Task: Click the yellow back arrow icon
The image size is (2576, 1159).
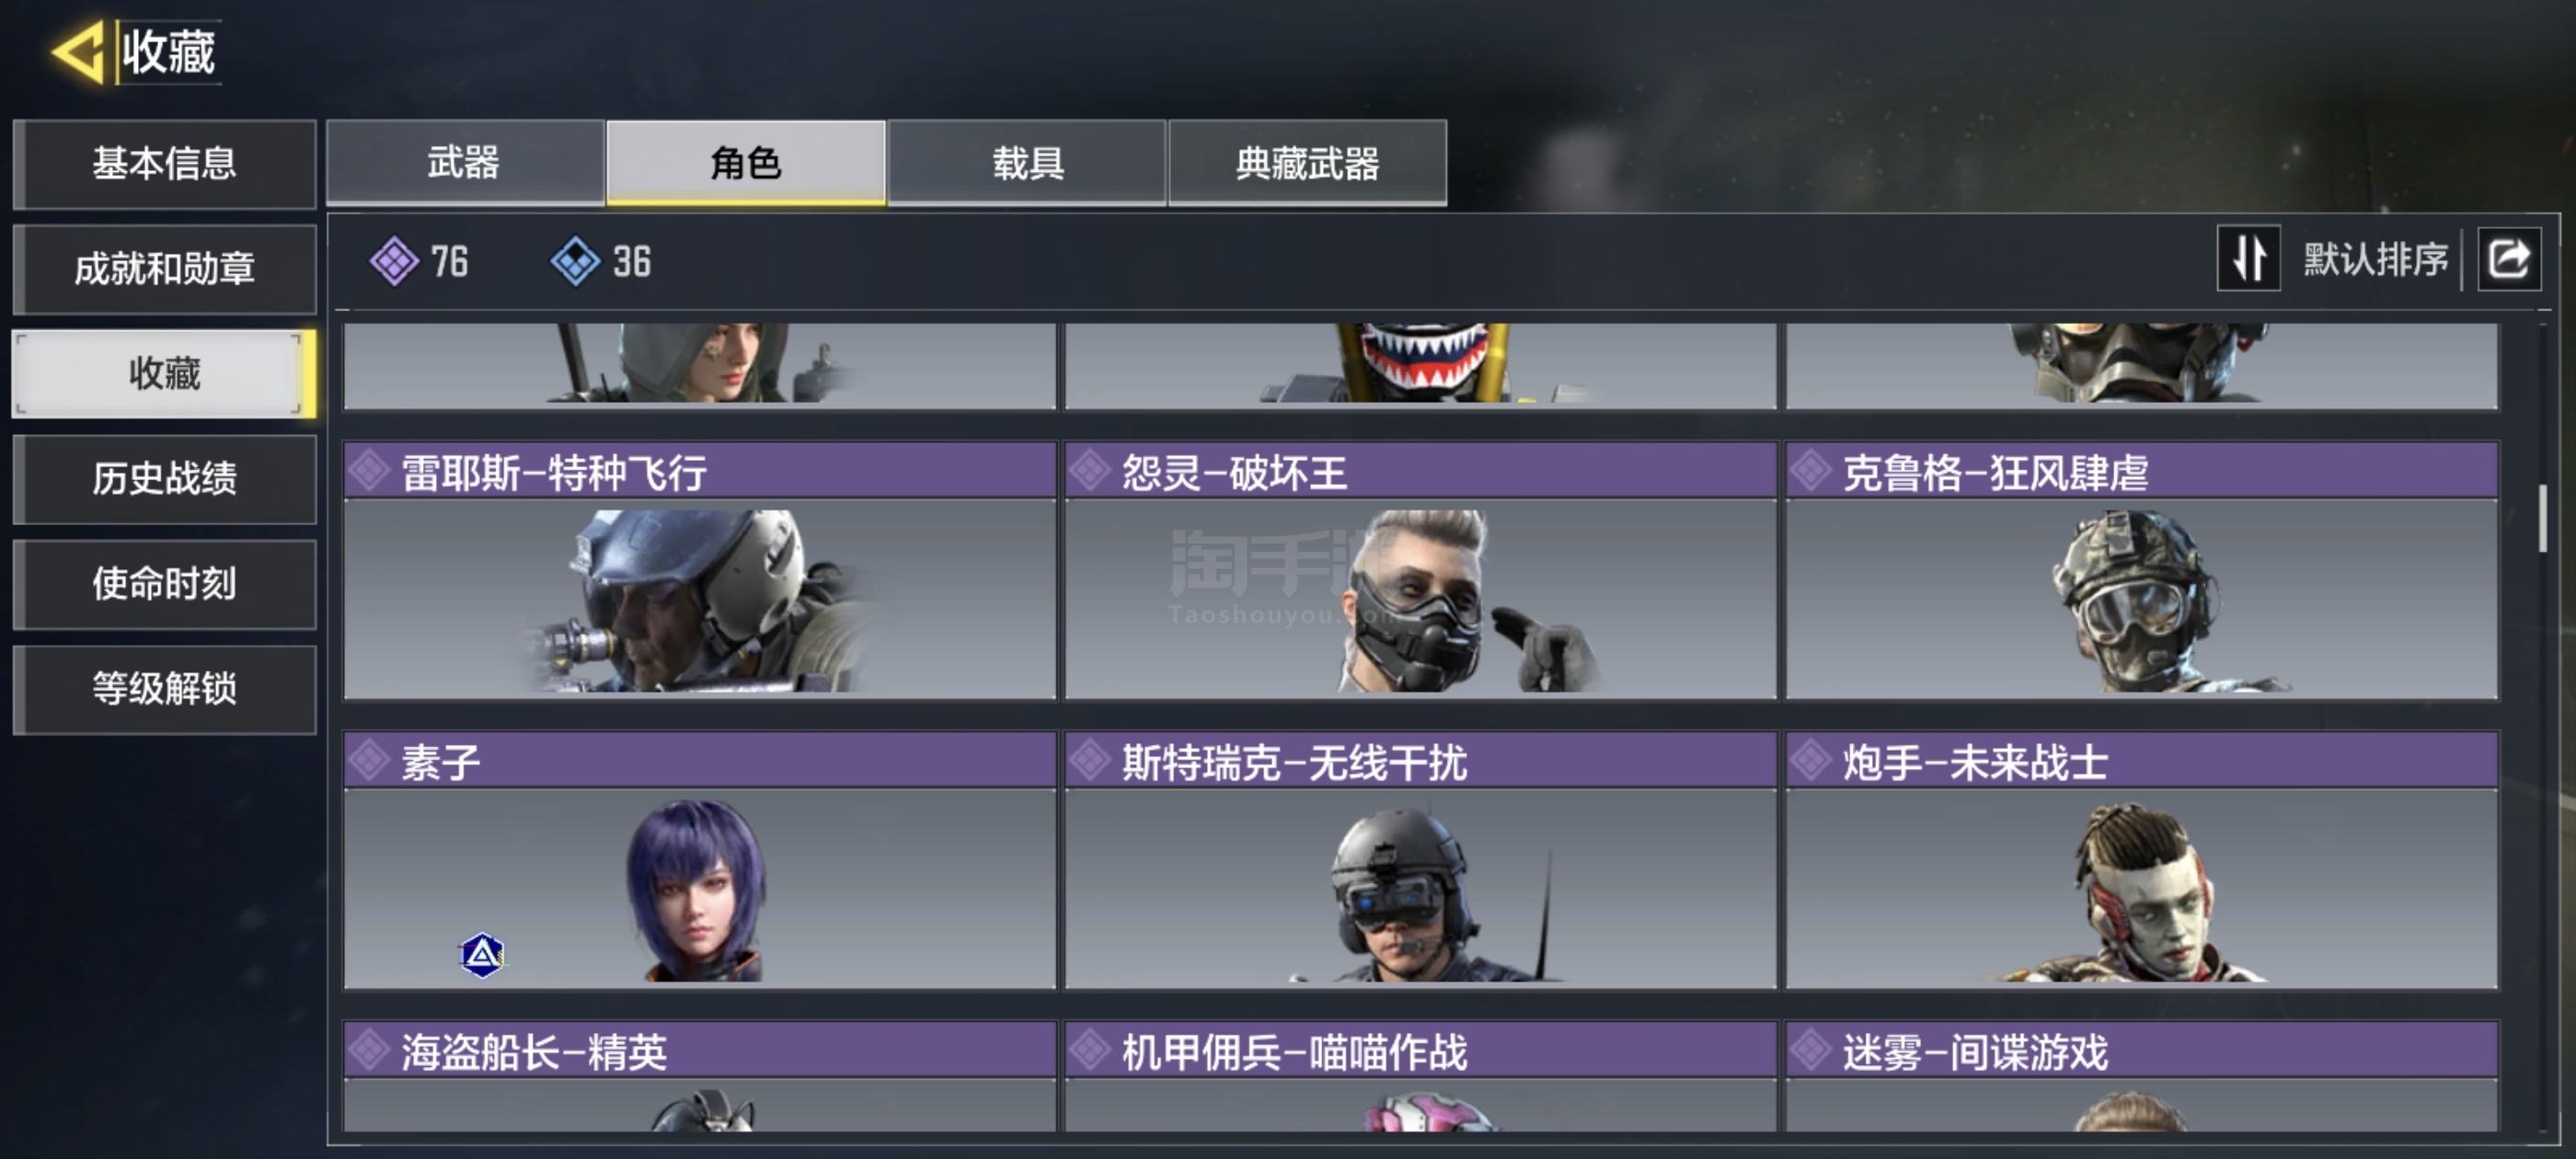Action: [78, 51]
